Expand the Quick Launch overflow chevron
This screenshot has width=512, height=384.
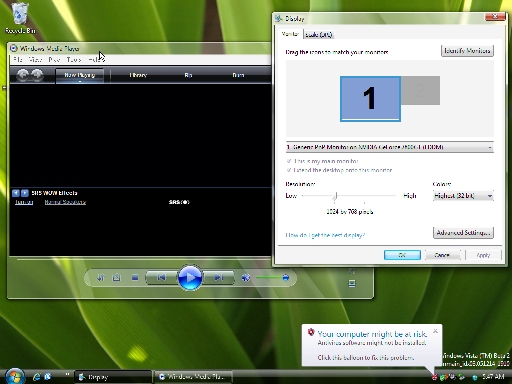click(x=67, y=374)
